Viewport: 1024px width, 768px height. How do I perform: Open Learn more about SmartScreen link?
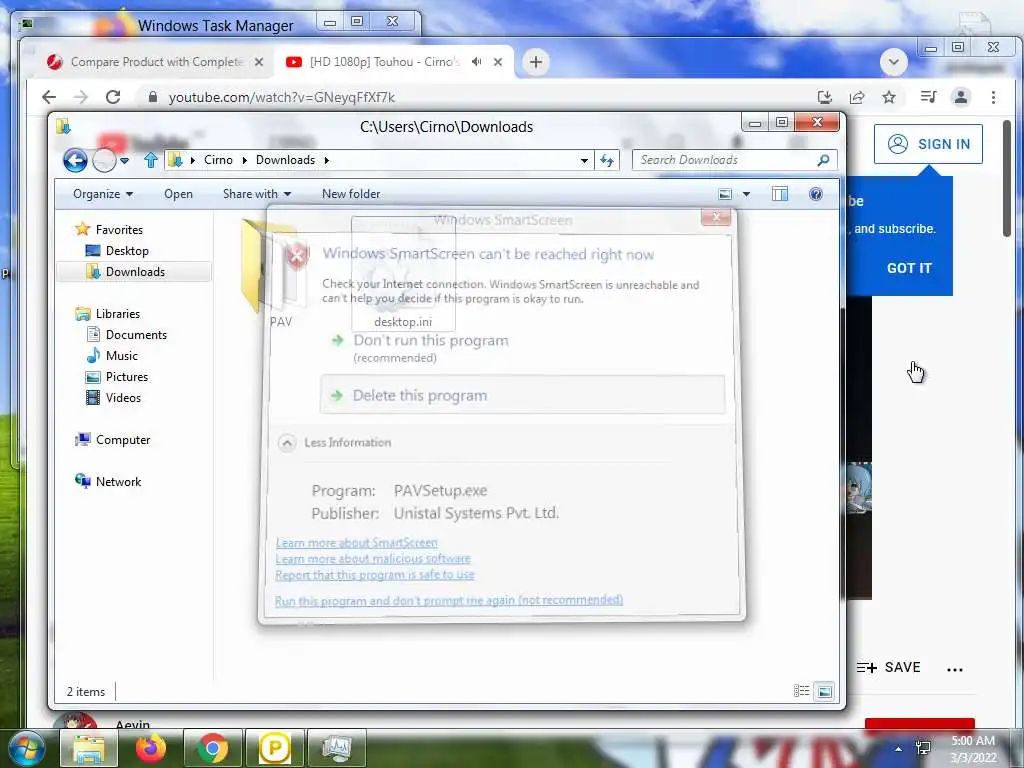point(357,543)
